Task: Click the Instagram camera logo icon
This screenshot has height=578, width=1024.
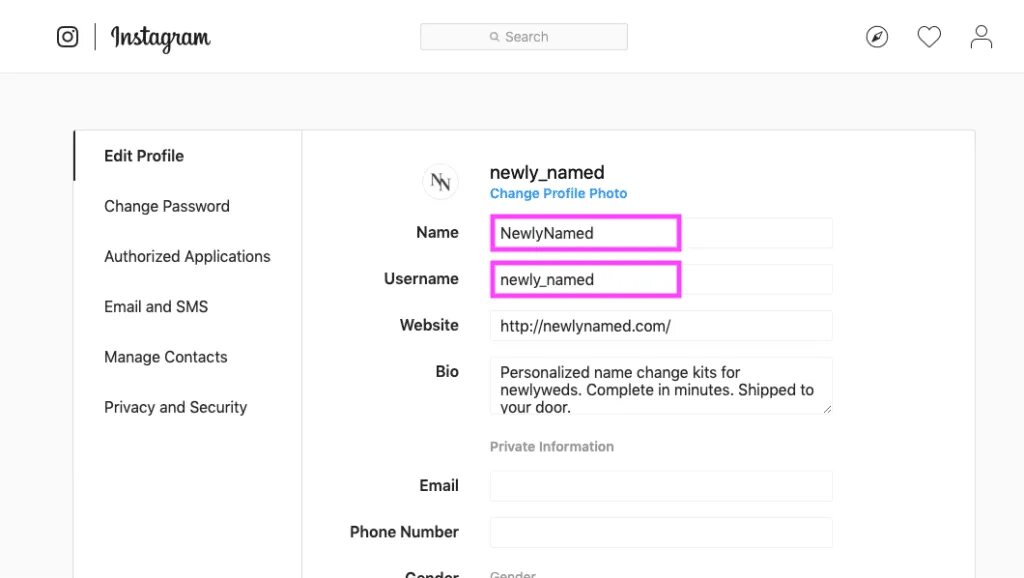Action: [68, 37]
